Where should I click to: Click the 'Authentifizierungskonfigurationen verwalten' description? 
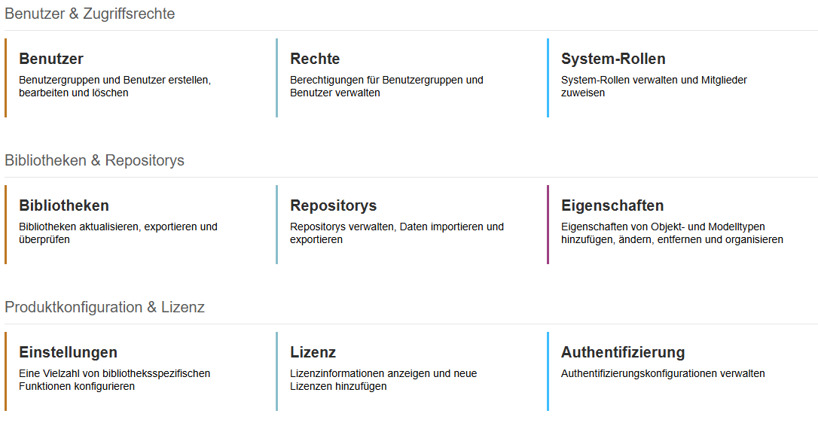pos(663,374)
